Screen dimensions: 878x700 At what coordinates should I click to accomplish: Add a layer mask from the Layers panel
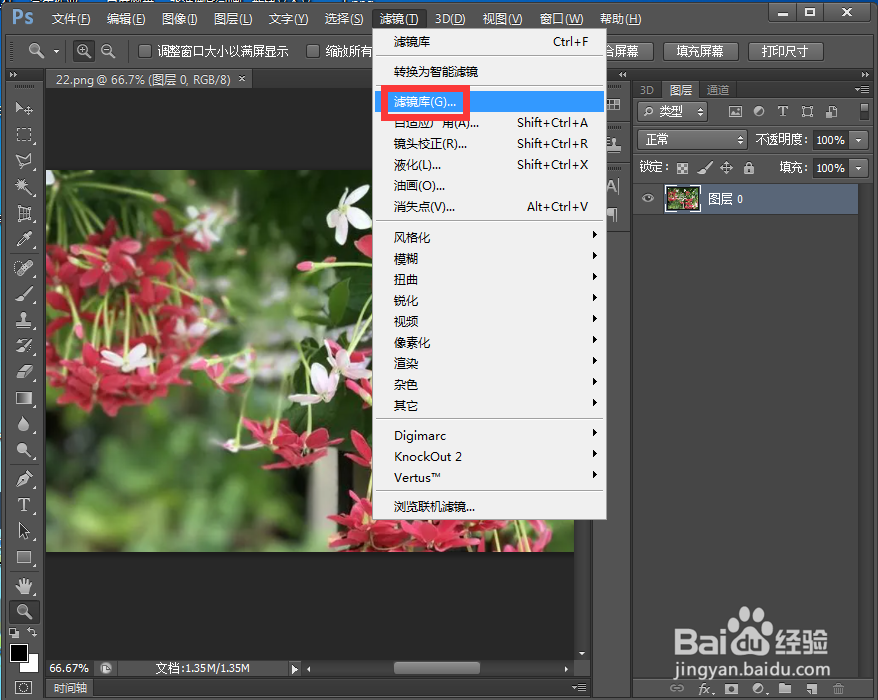731,687
